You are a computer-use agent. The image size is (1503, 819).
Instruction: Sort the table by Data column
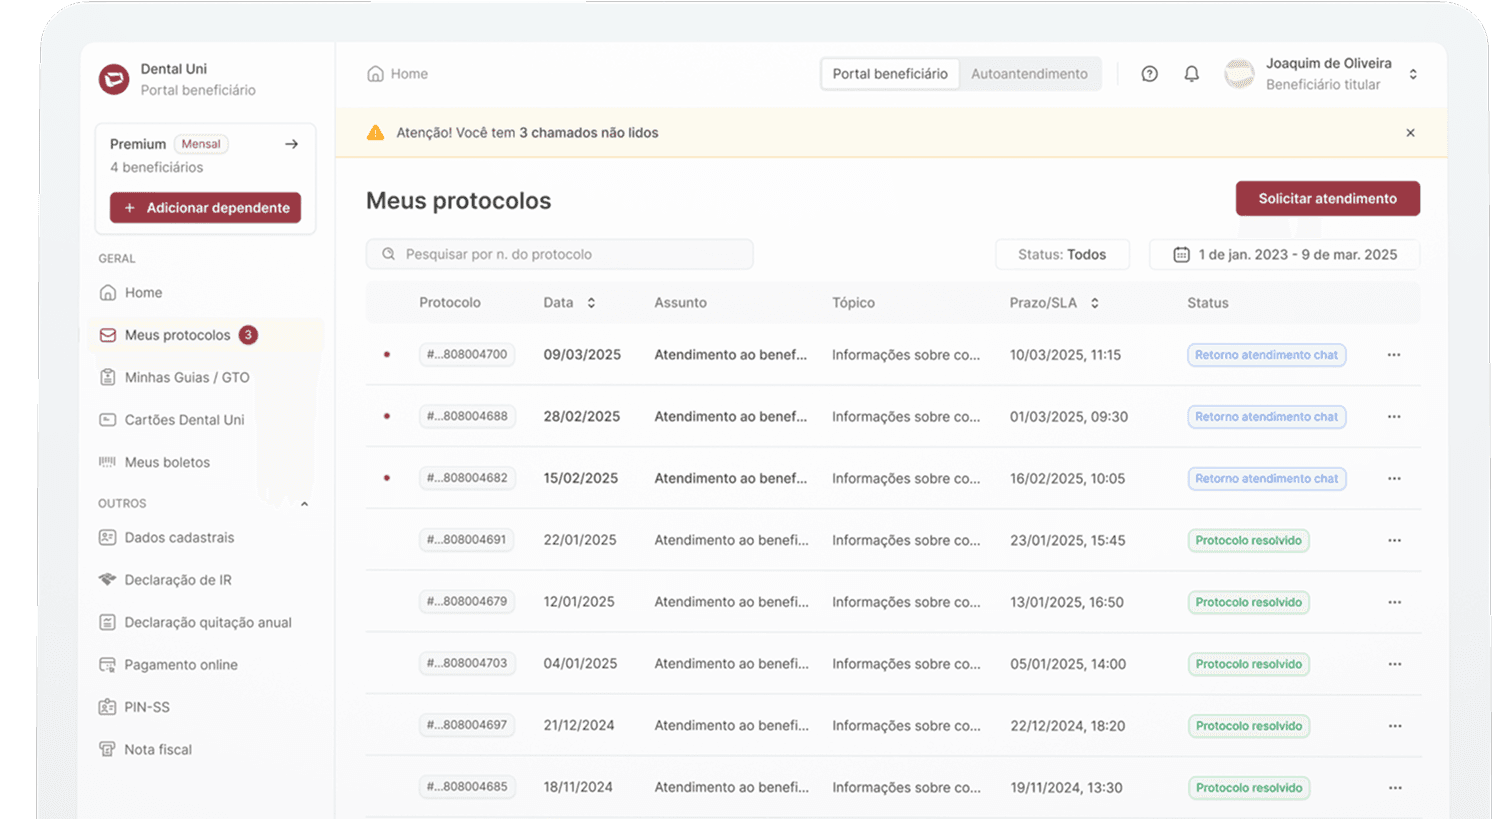pyautogui.click(x=591, y=303)
